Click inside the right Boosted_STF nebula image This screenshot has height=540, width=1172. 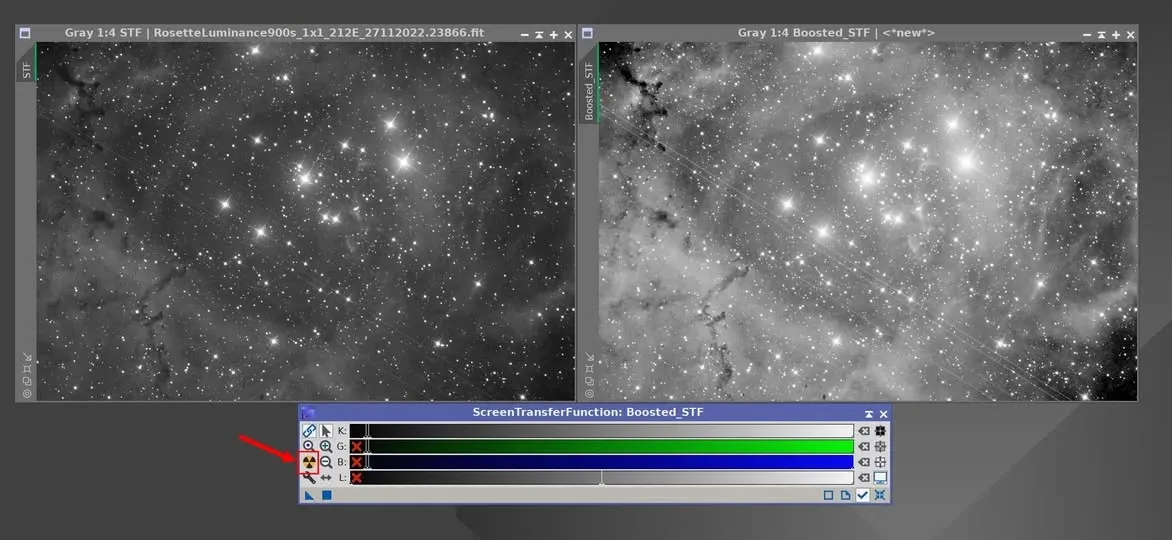[x=868, y=221]
